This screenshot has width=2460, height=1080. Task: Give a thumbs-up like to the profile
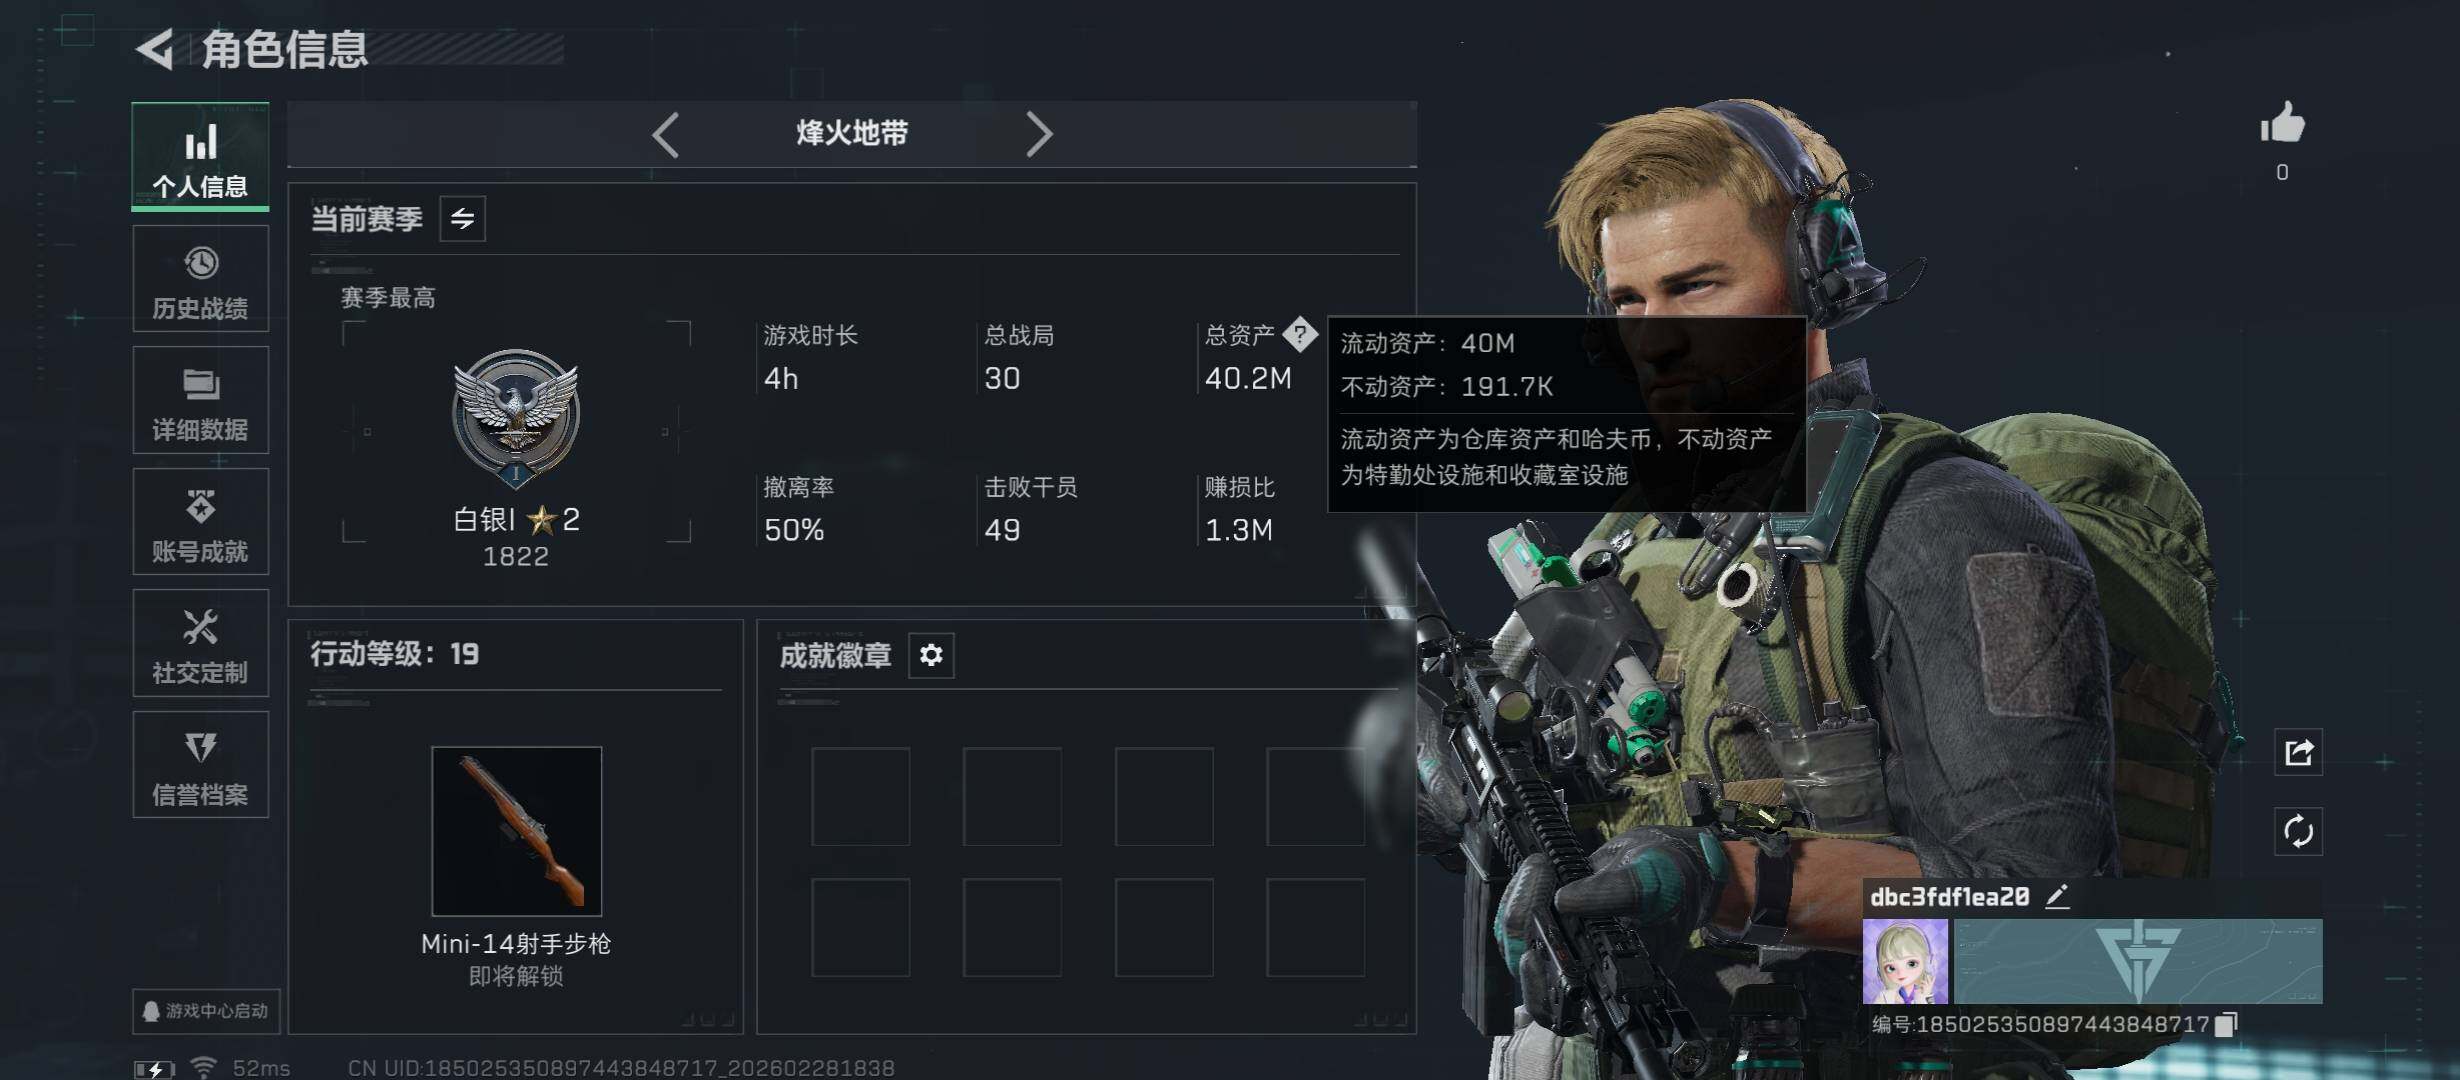tap(2282, 125)
